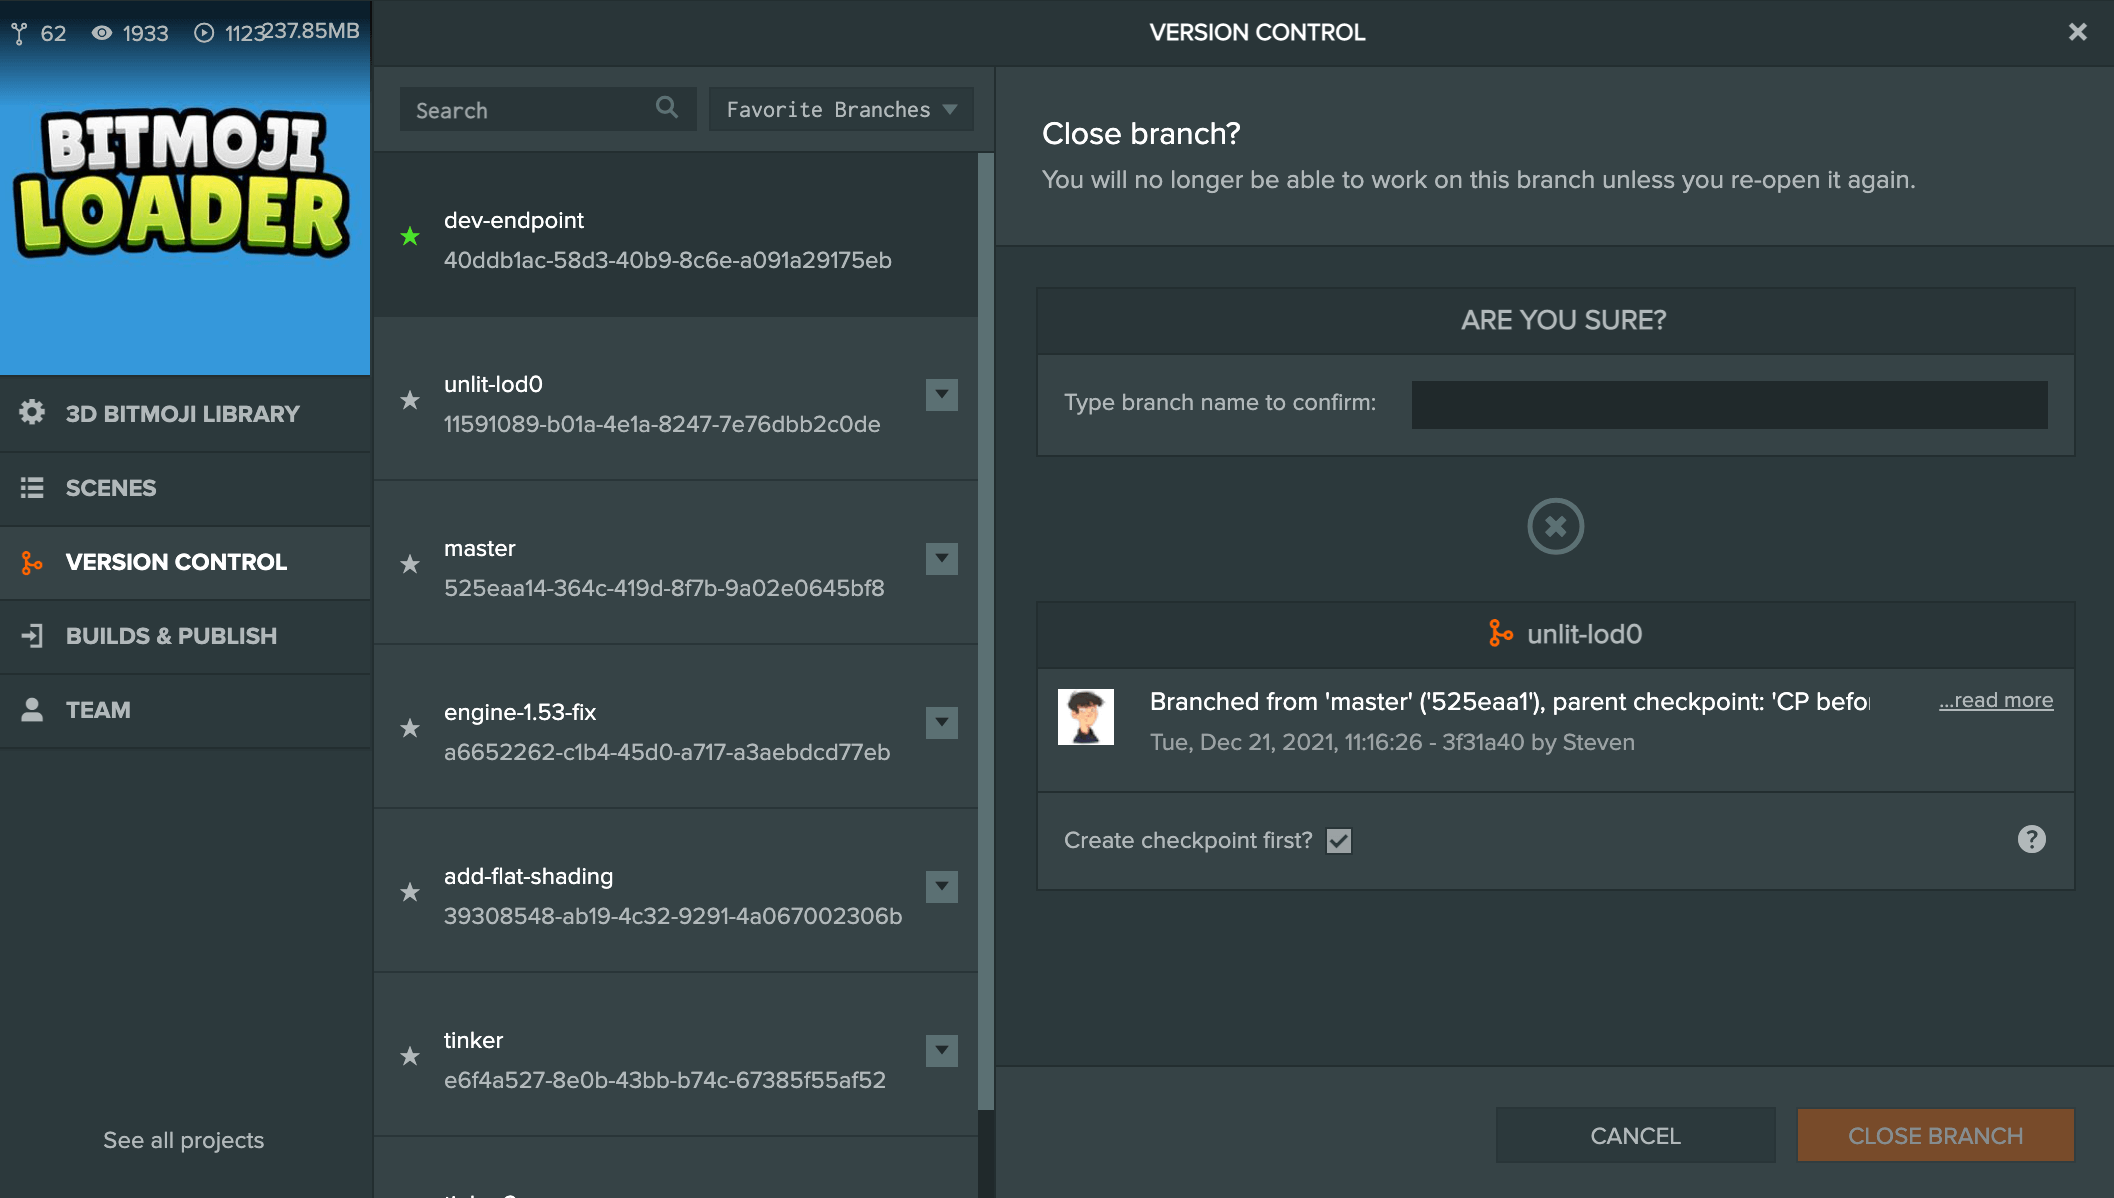Click the help question mark icon
2114x1198 pixels.
(x=2031, y=839)
